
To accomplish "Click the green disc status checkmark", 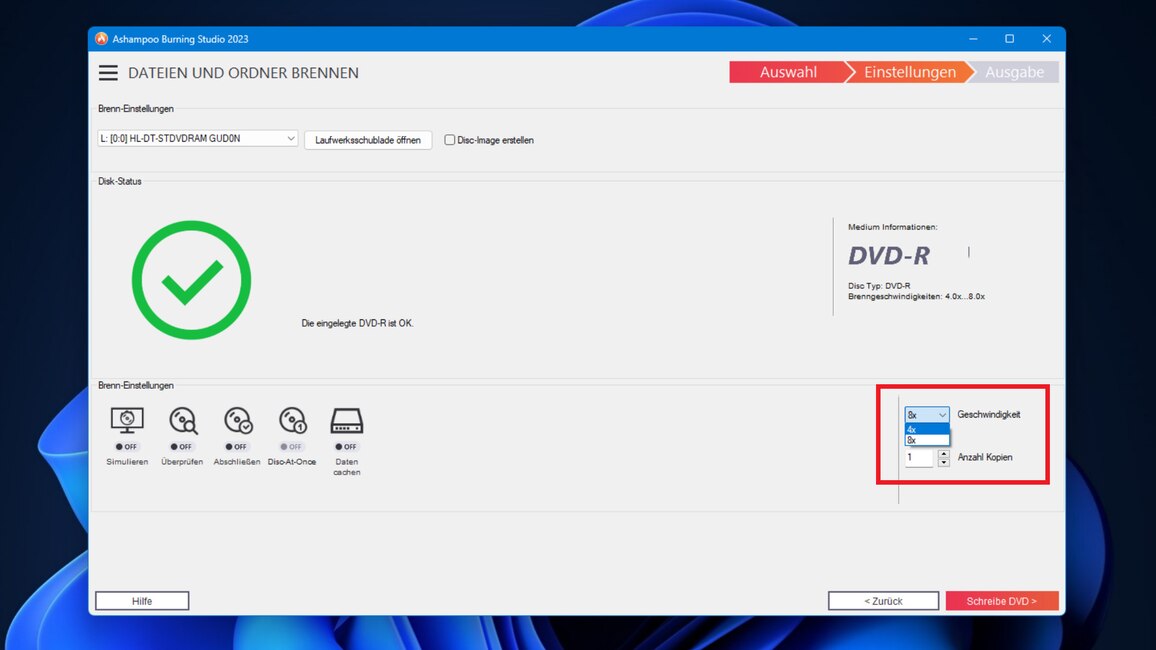I will [191, 280].
